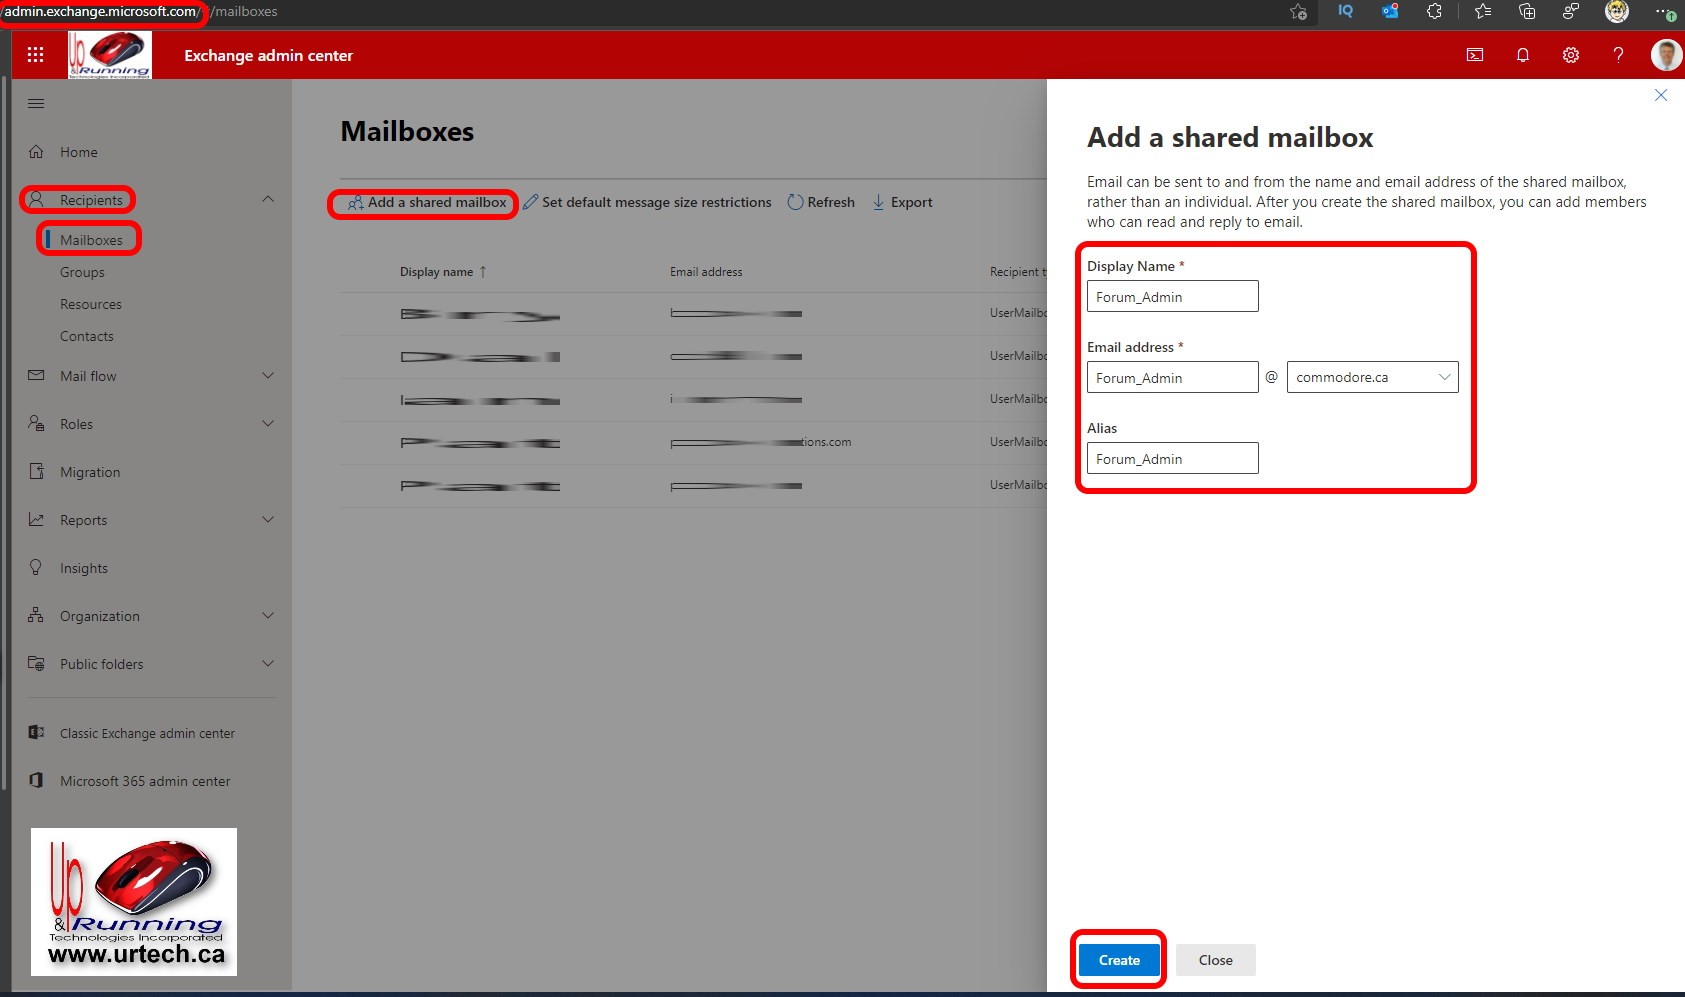This screenshot has width=1685, height=997.
Task: Collapse the navigation hamburger menu
Action: [36, 103]
